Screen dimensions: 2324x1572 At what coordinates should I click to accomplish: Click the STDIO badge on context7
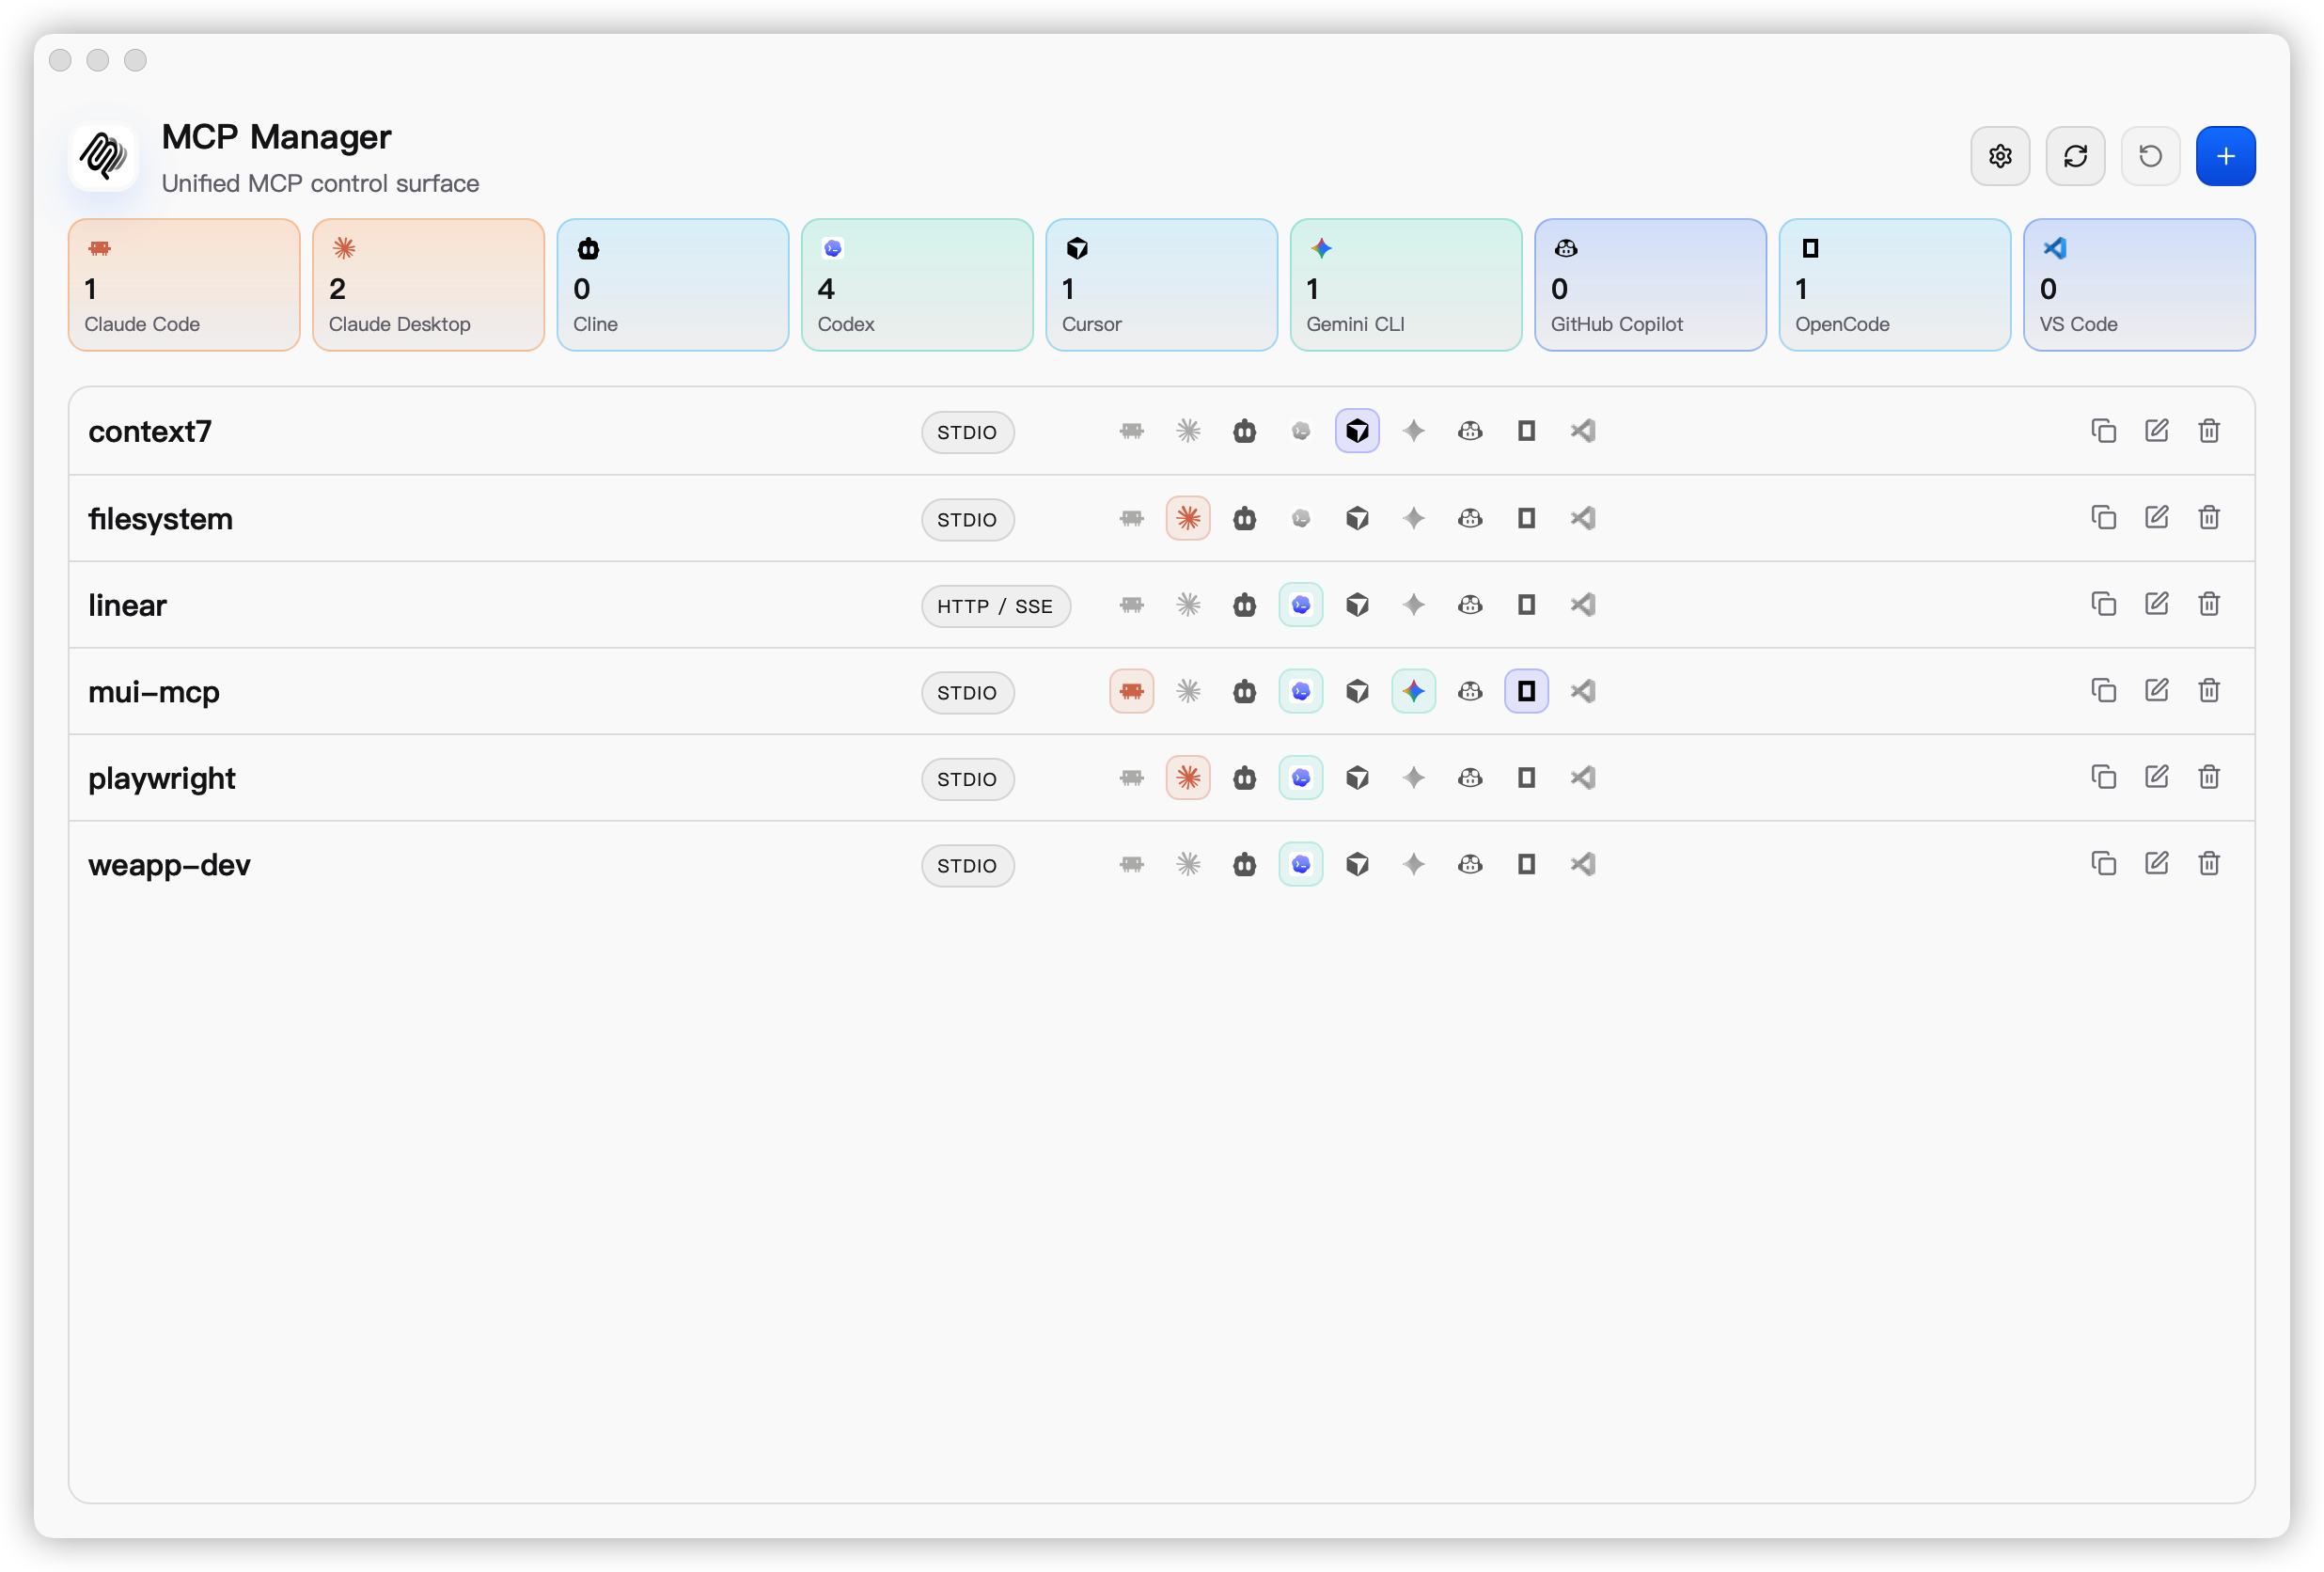click(x=967, y=432)
